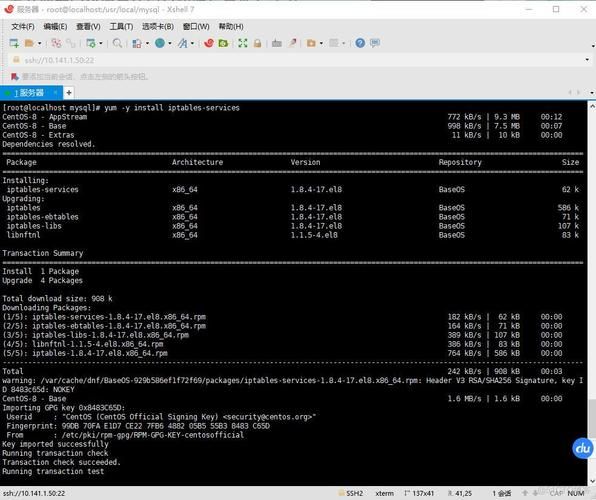The image size is (596, 500).
Task: Click the red bookmark flag on hint bar
Action: [x=14, y=77]
